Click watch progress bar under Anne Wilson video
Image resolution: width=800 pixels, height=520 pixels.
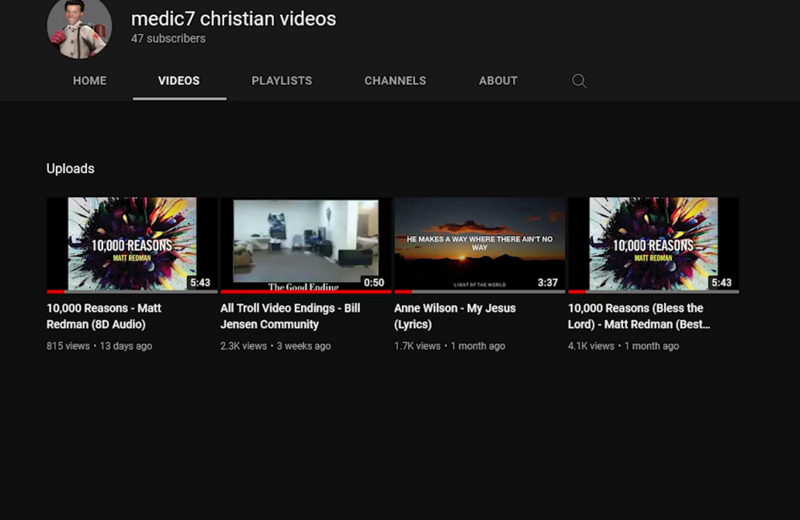tap(480, 292)
